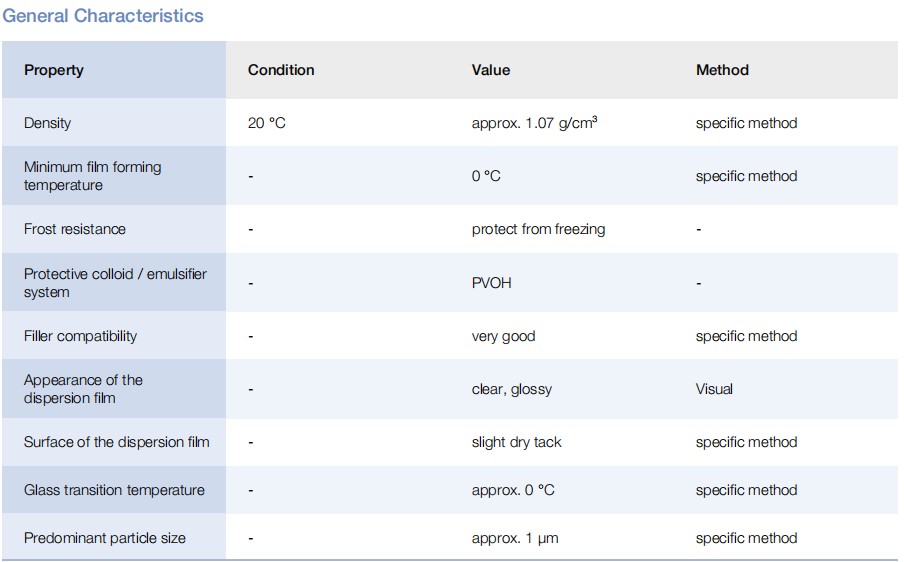Select Protective colloid / emulsifier system cell
Image resolution: width=904 pixels, height=562 pixels.
coord(115,283)
